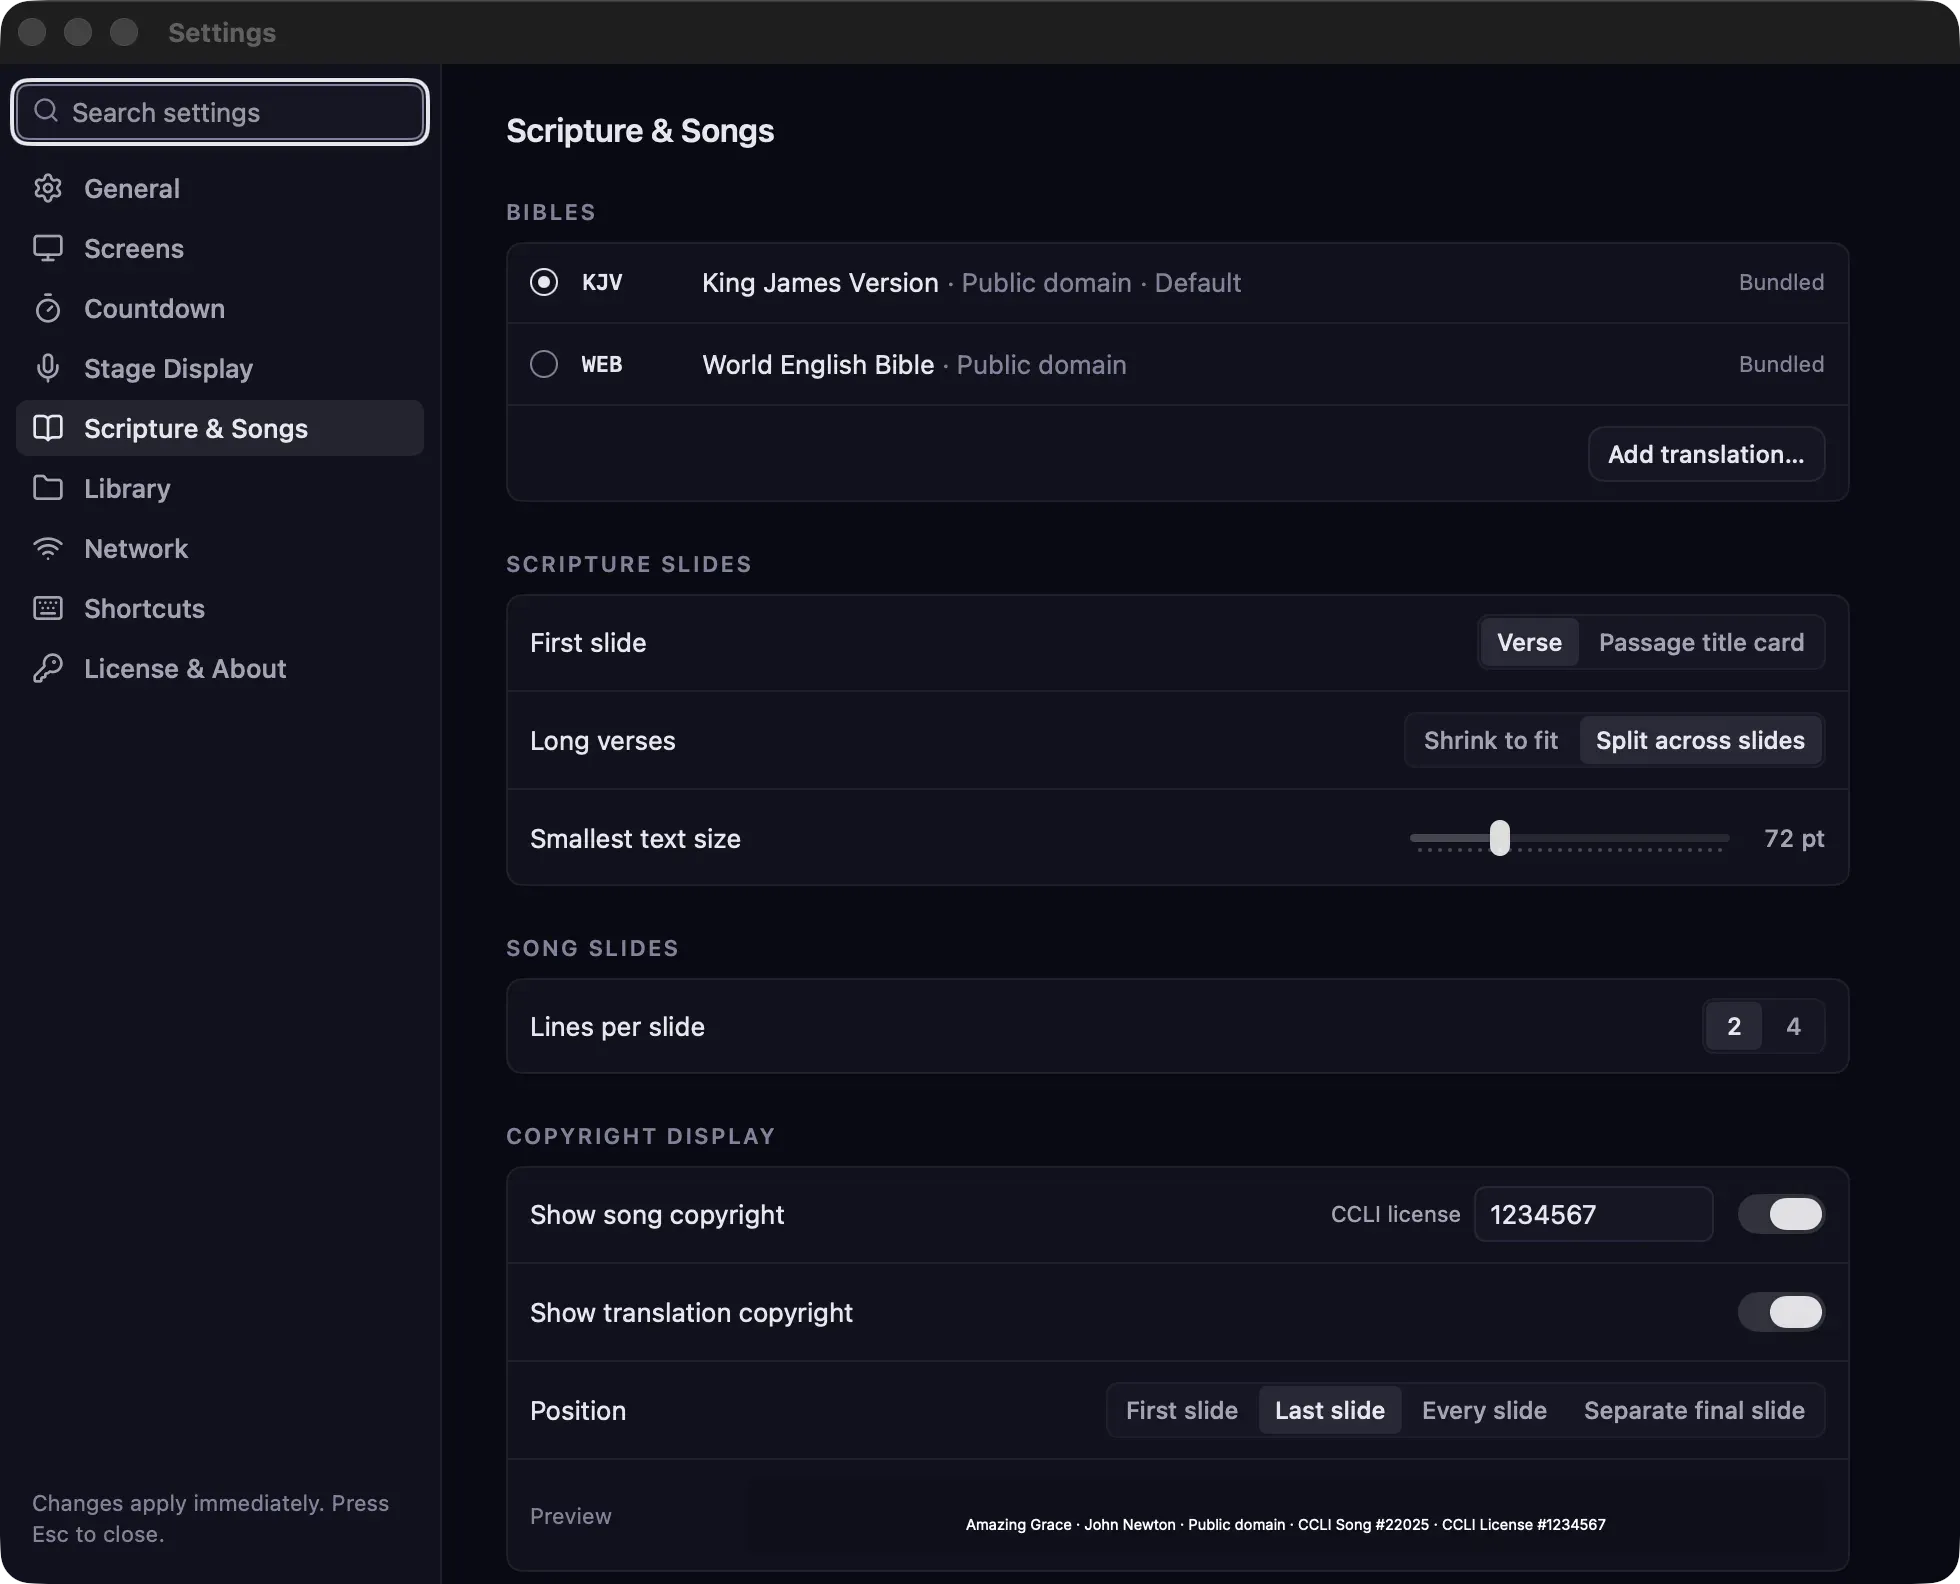Open Network settings

[x=220, y=548]
